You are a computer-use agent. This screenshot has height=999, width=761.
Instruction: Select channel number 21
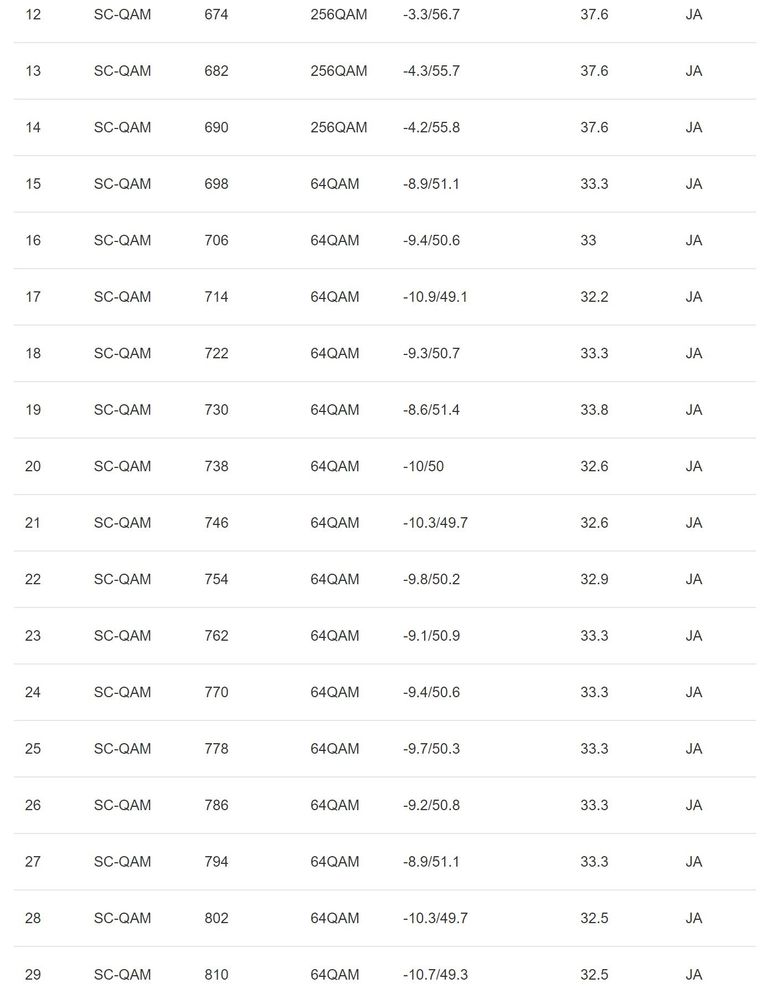coord(33,523)
